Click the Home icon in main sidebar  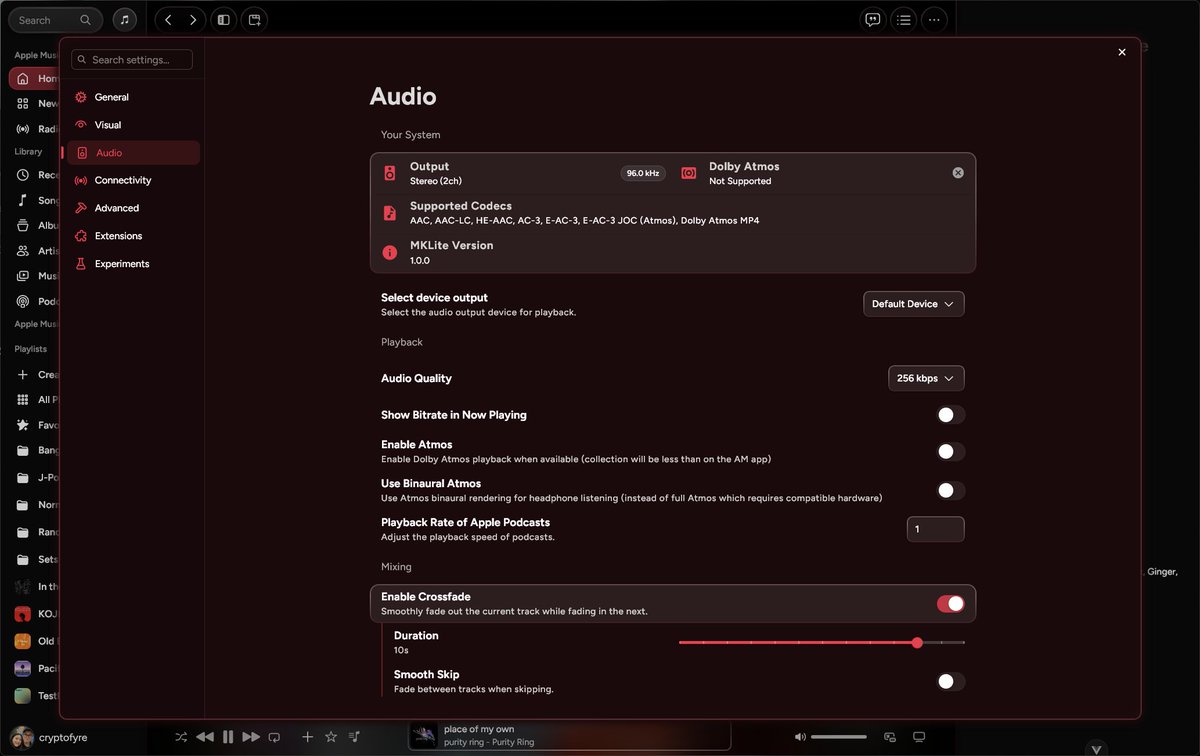(x=23, y=78)
